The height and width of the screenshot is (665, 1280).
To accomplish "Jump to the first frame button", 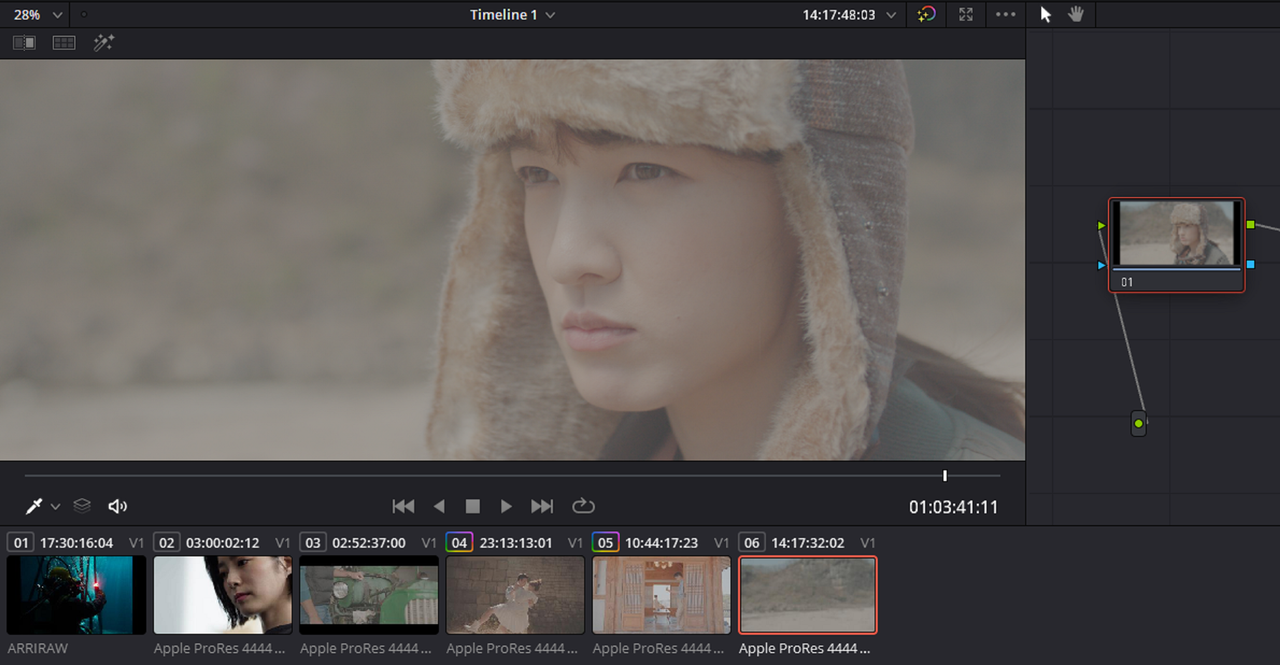I will tap(403, 506).
